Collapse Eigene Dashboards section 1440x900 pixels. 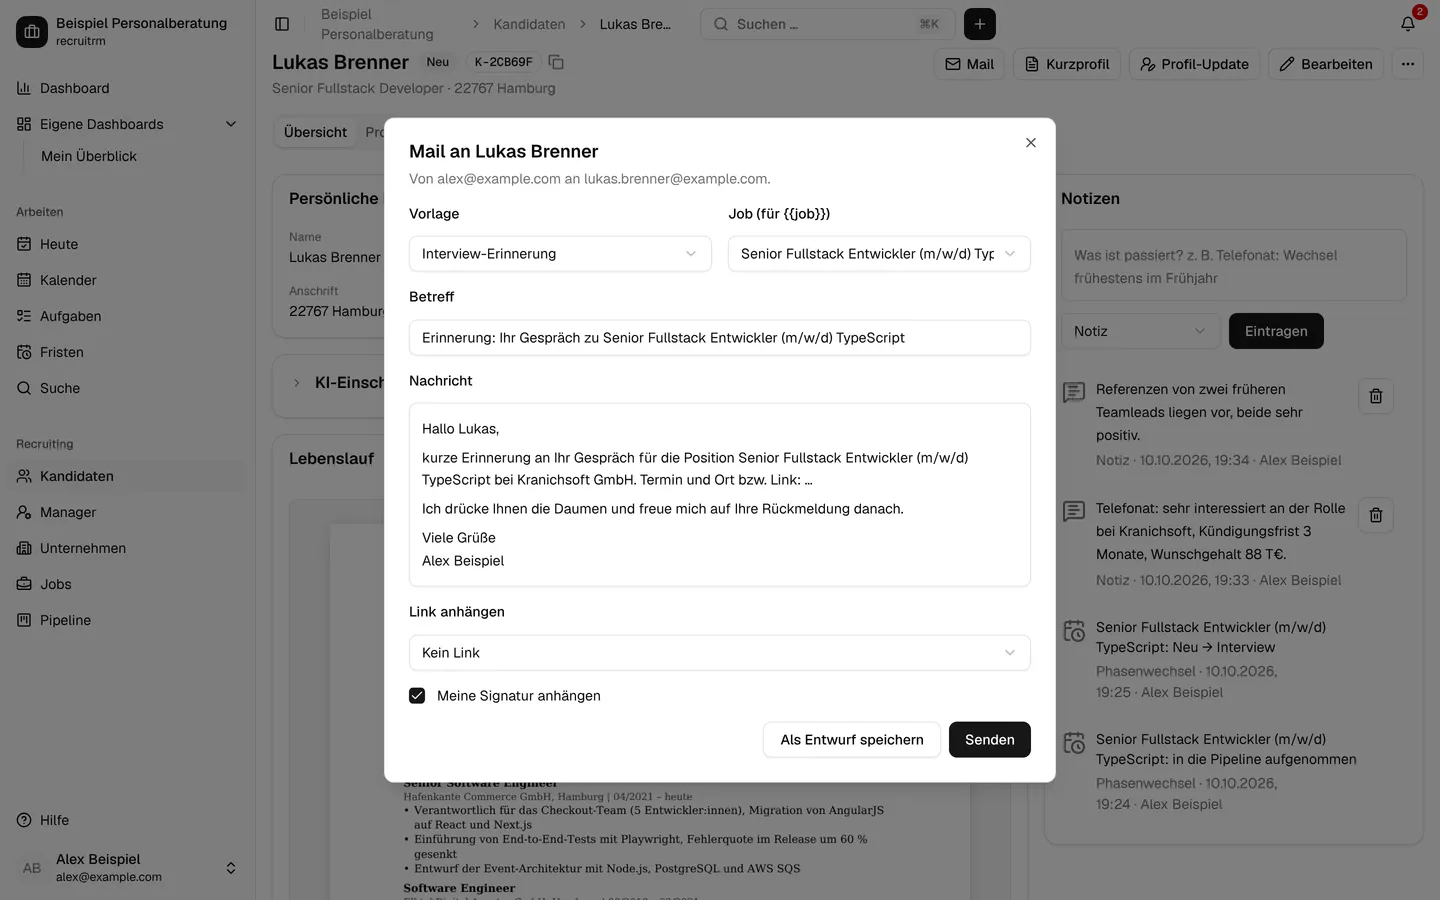tap(231, 124)
